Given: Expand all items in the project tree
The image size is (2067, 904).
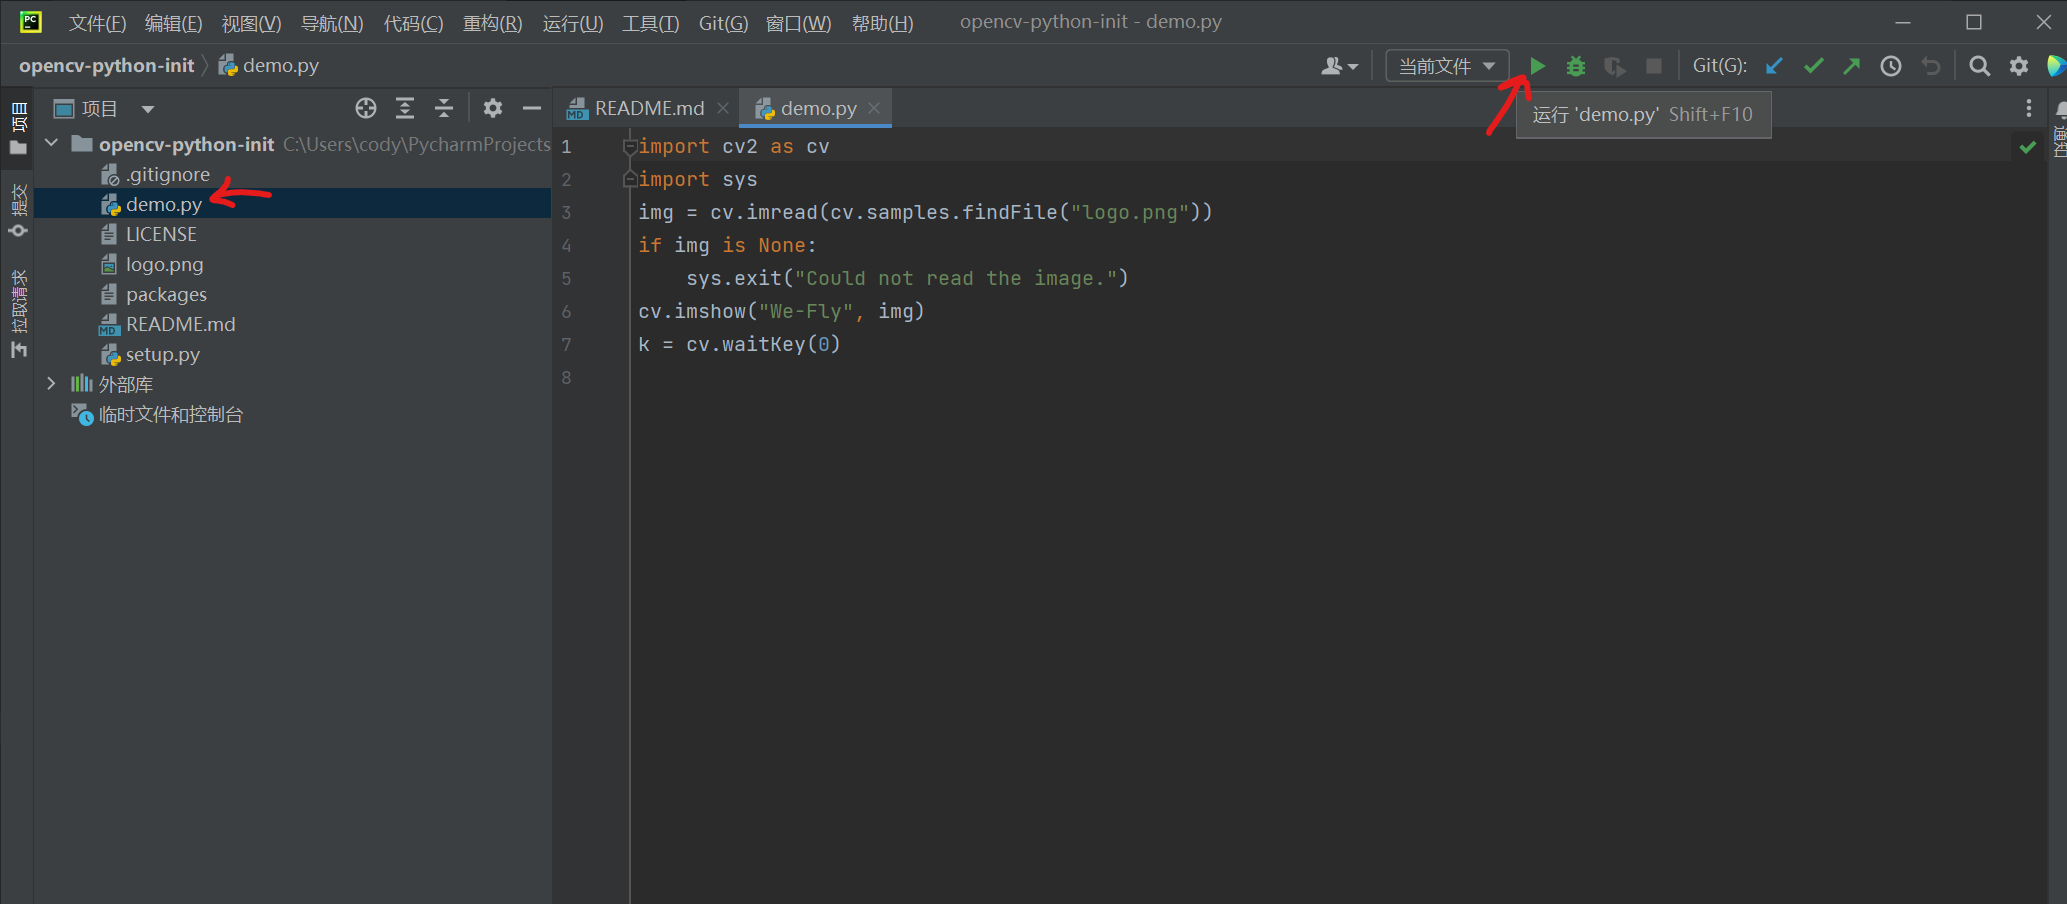Looking at the screenshot, I should [405, 108].
